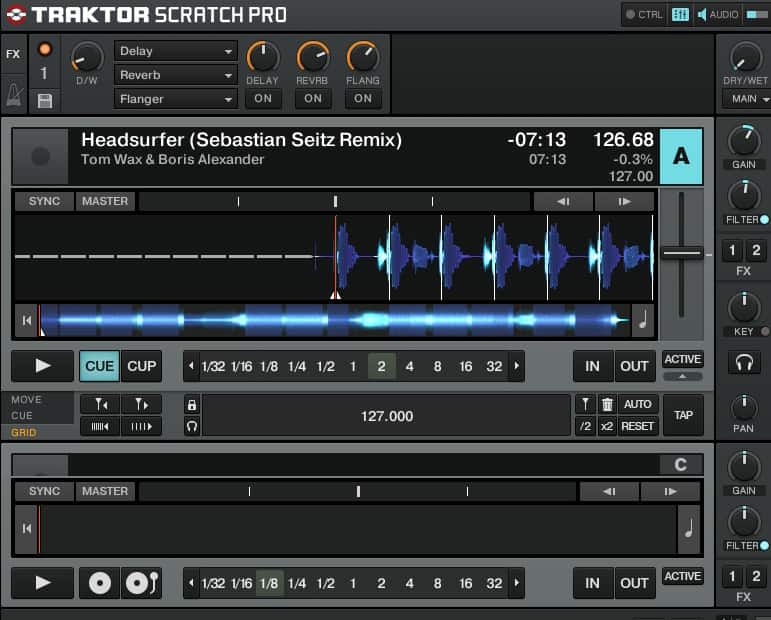The width and height of the screenshot is (771, 620).
Task: Click the metronome icon in FX panel
Action: point(14,95)
